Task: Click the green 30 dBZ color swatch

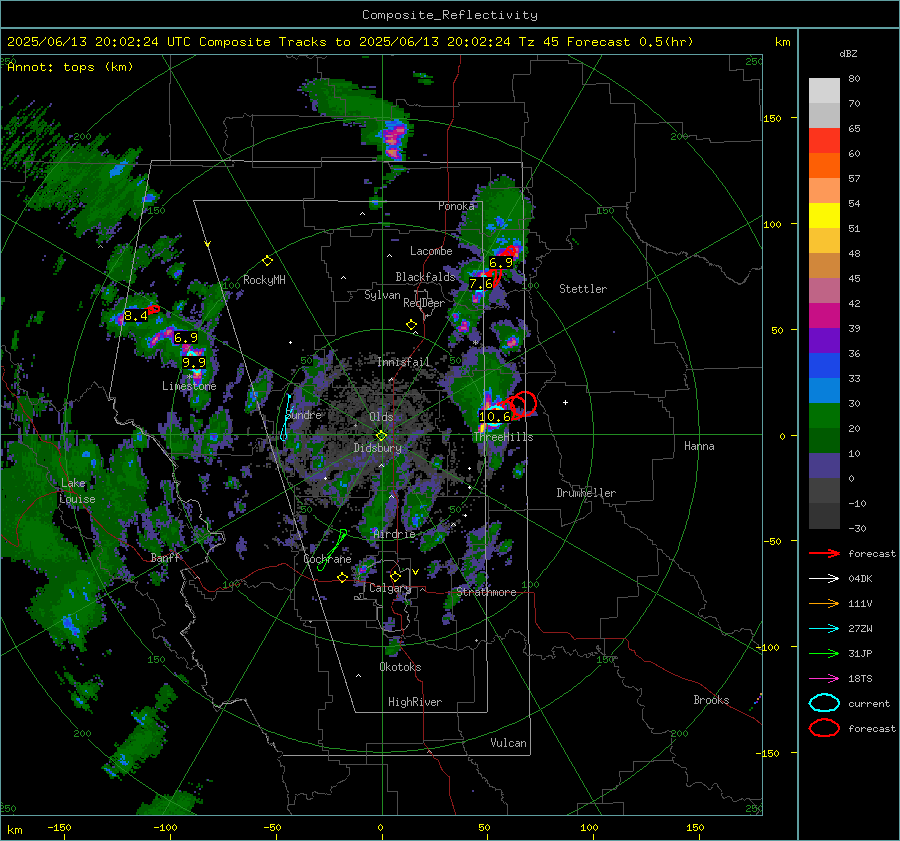Action: (x=824, y=415)
